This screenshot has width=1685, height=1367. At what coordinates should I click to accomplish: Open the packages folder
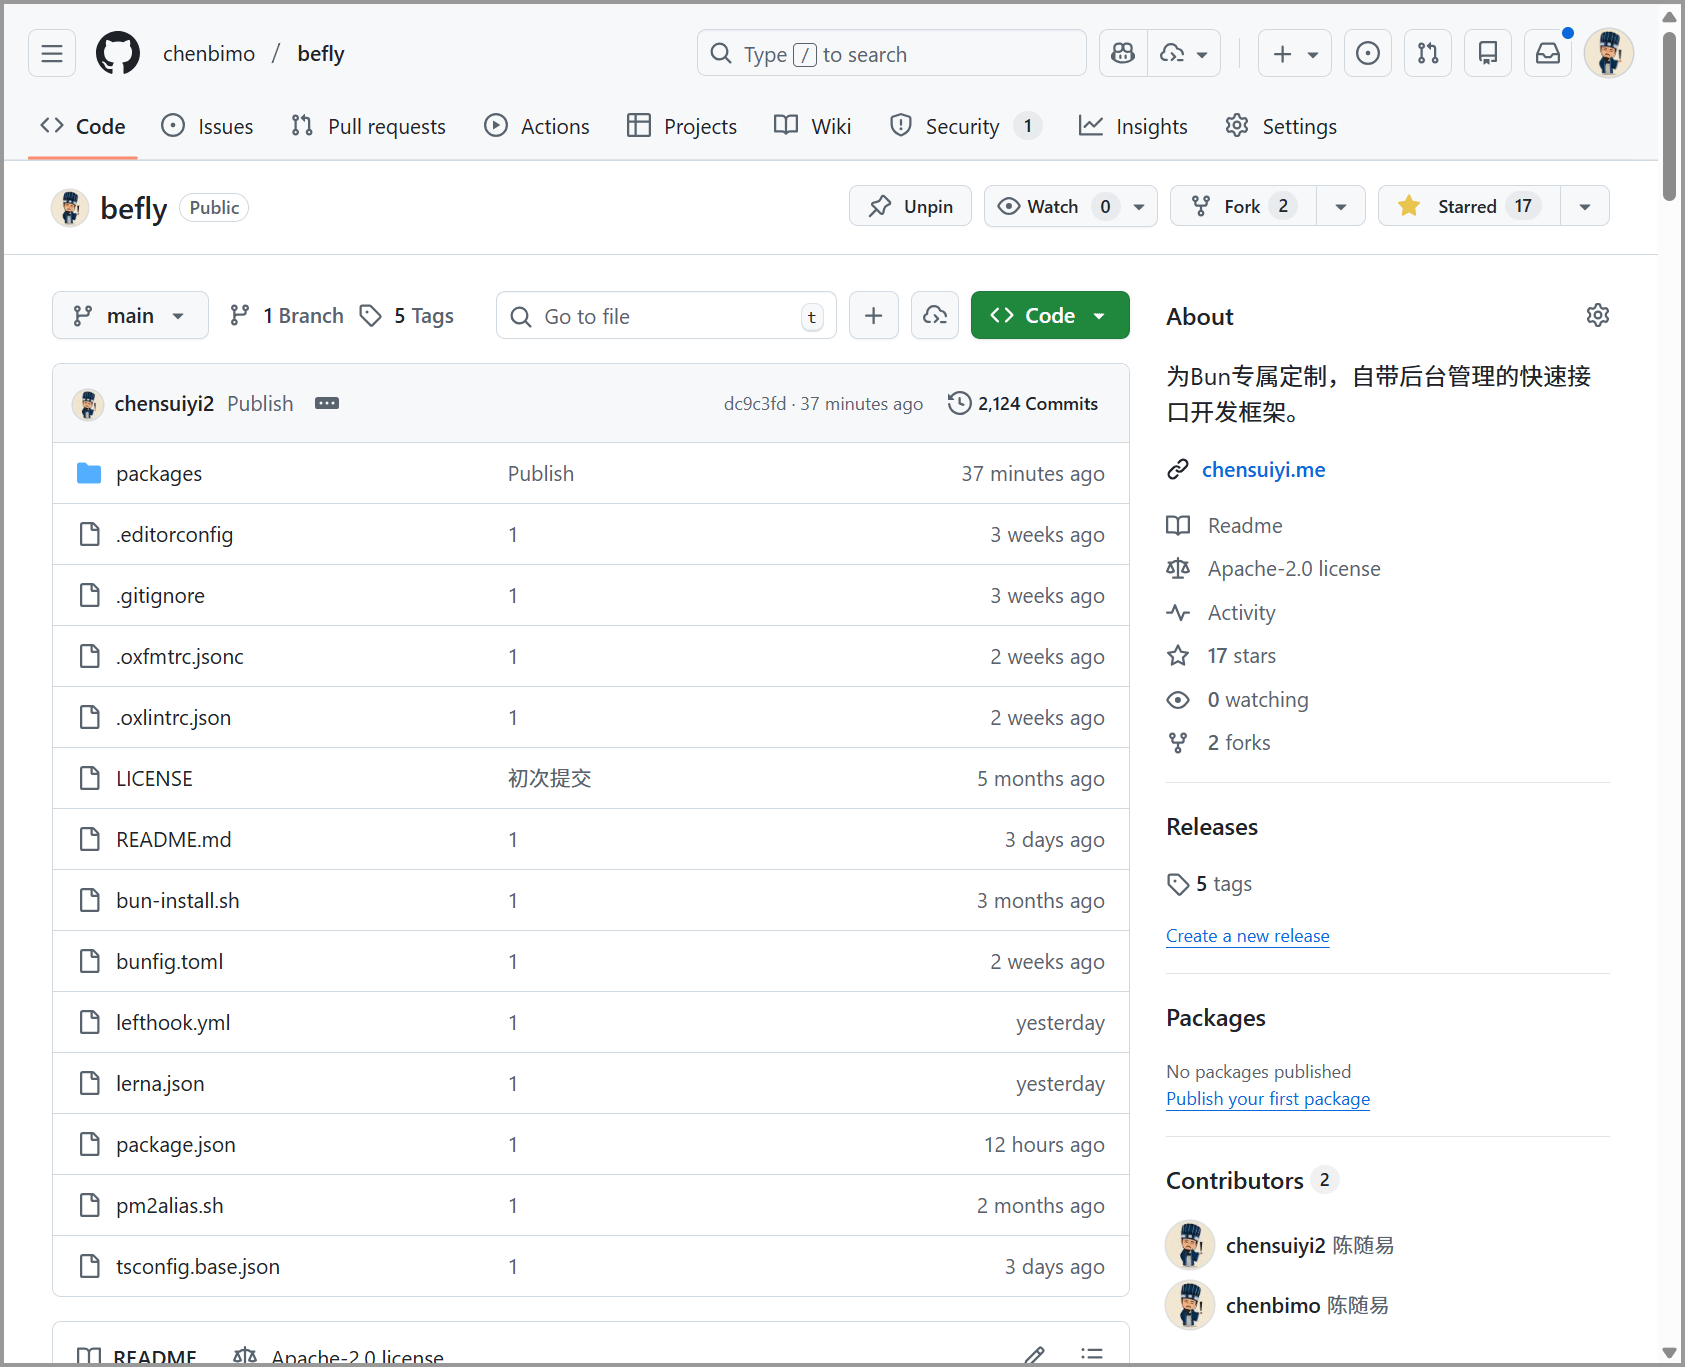click(159, 474)
